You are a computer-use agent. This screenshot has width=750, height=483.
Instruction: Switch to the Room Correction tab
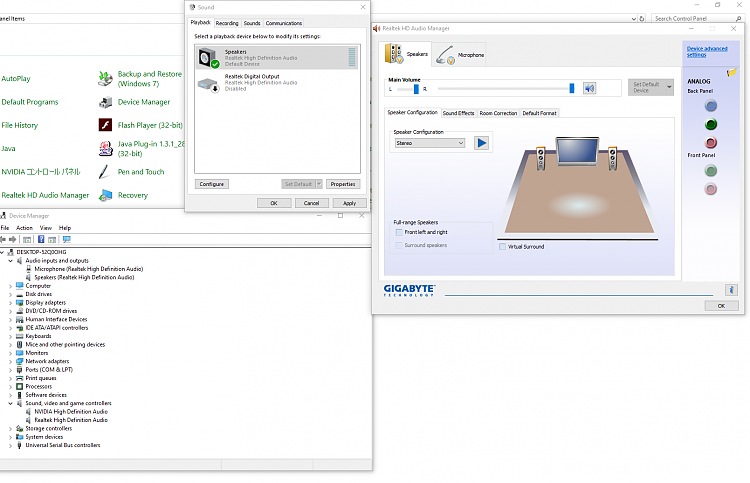tap(498, 113)
